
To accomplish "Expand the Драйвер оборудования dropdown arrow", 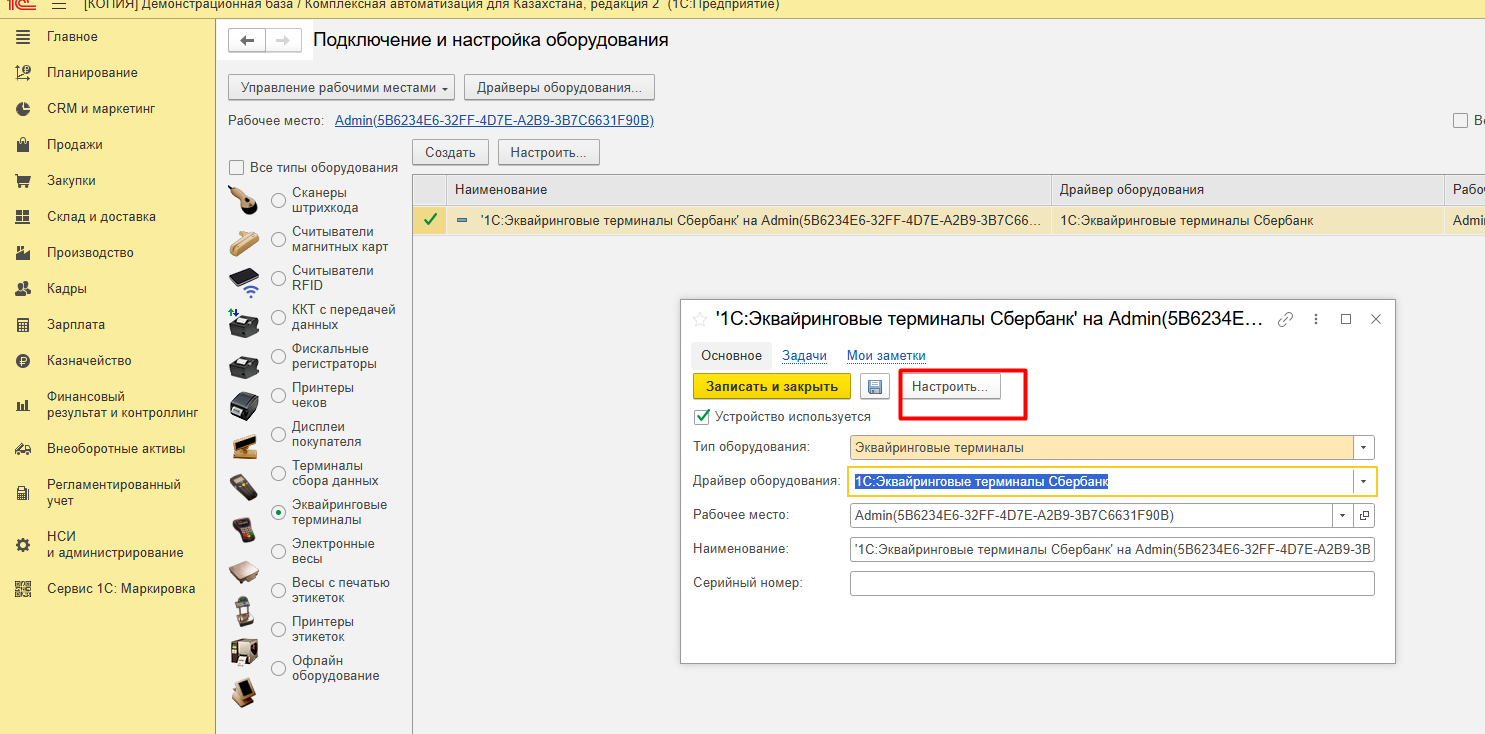I will point(1364,482).
